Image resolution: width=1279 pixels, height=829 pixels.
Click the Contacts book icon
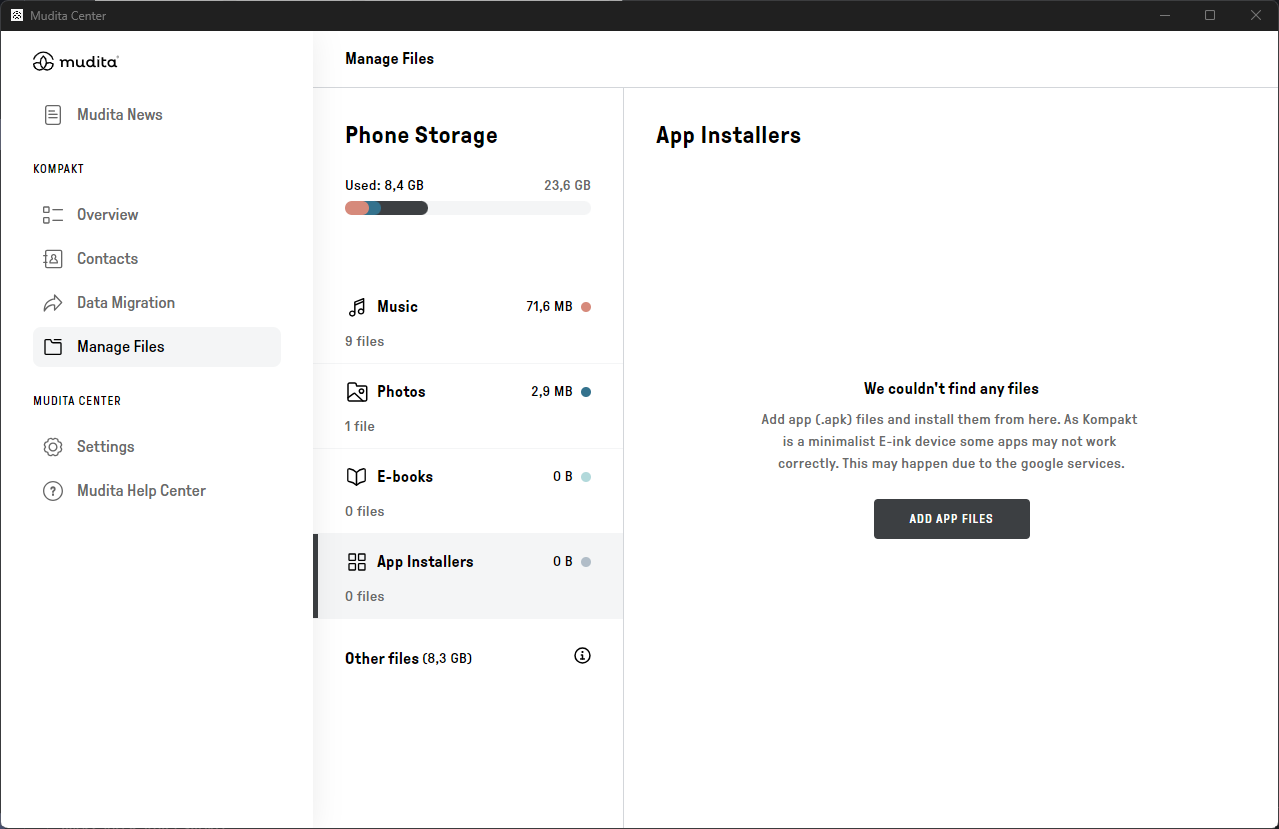point(53,259)
